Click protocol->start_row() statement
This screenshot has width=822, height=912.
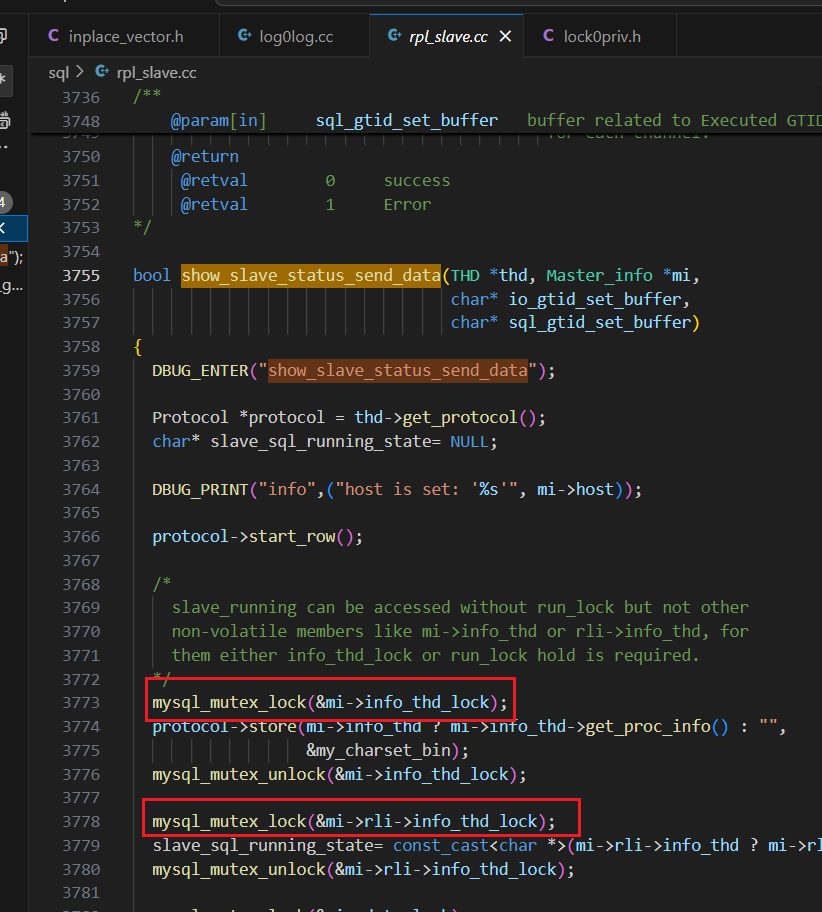click(x=257, y=537)
